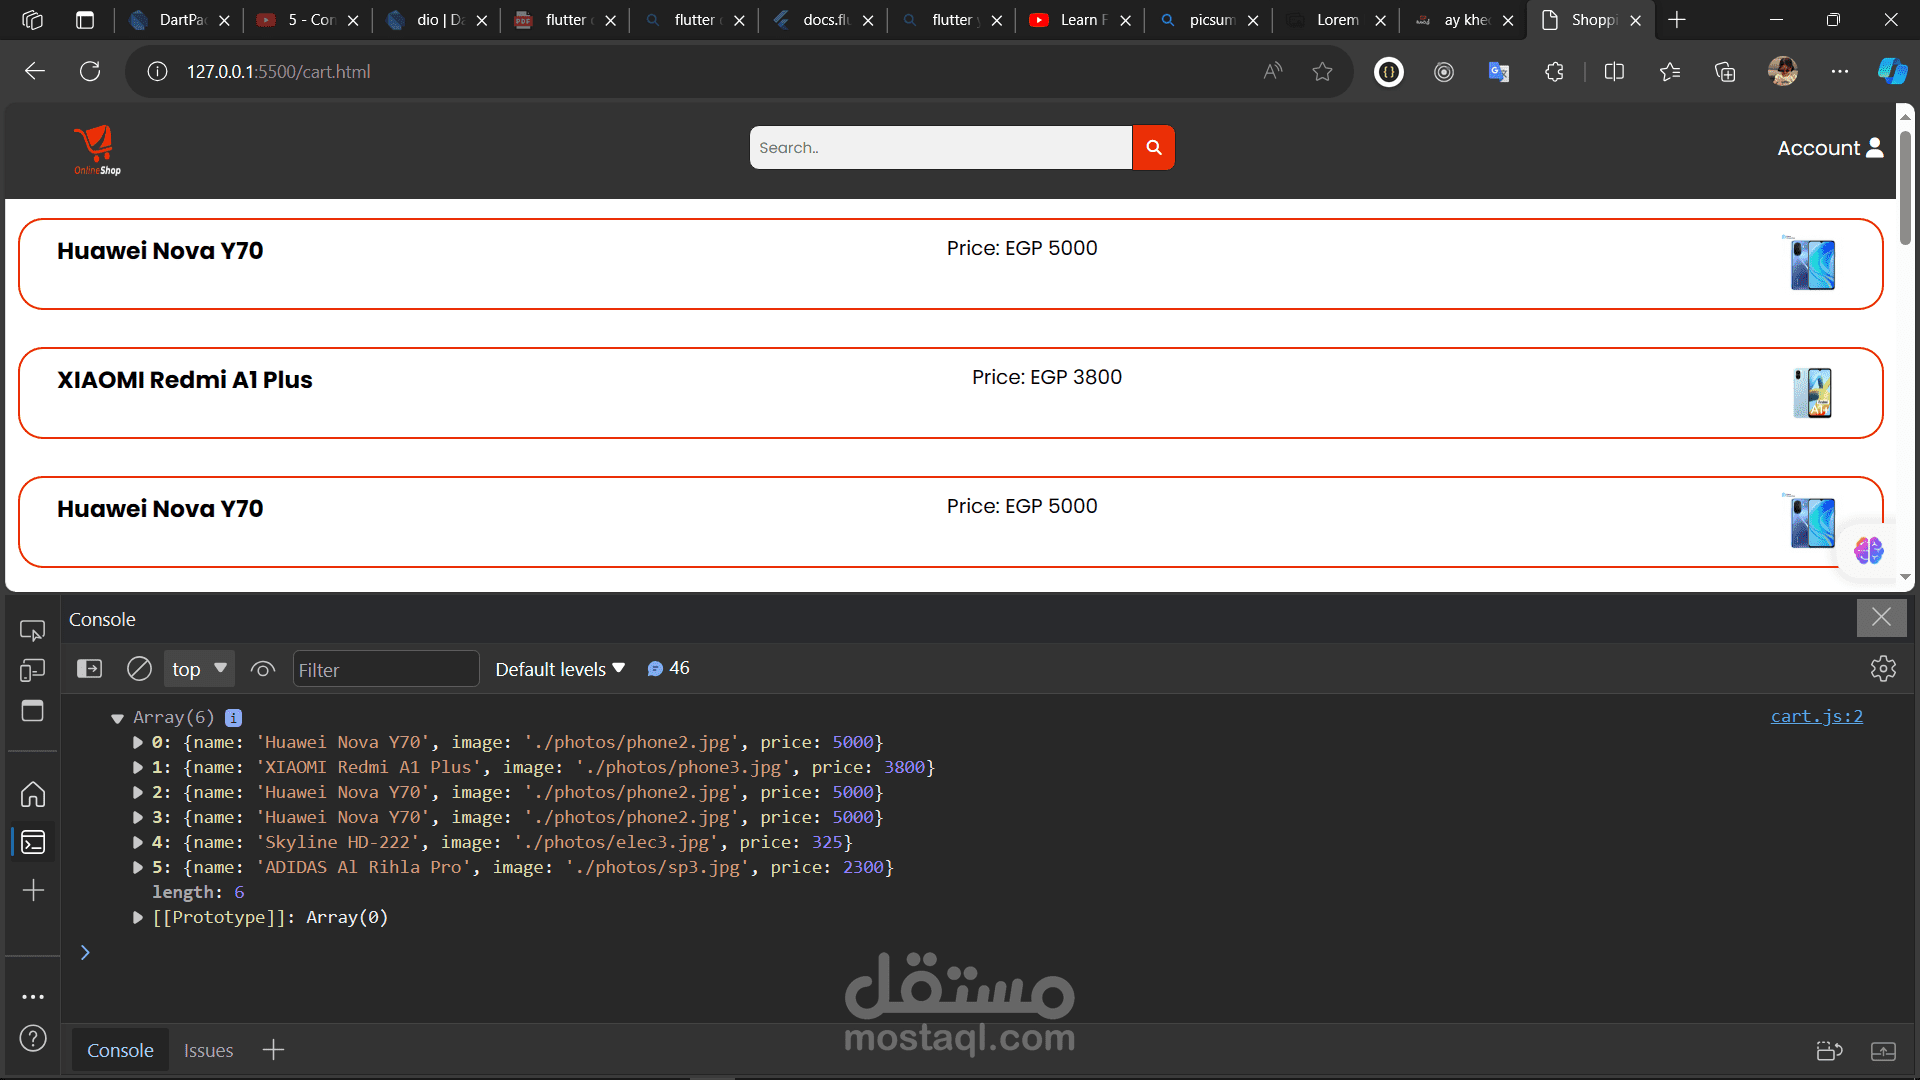The height and width of the screenshot is (1080, 1920).
Task: Toggle live expression eye icon
Action: [x=263, y=669]
